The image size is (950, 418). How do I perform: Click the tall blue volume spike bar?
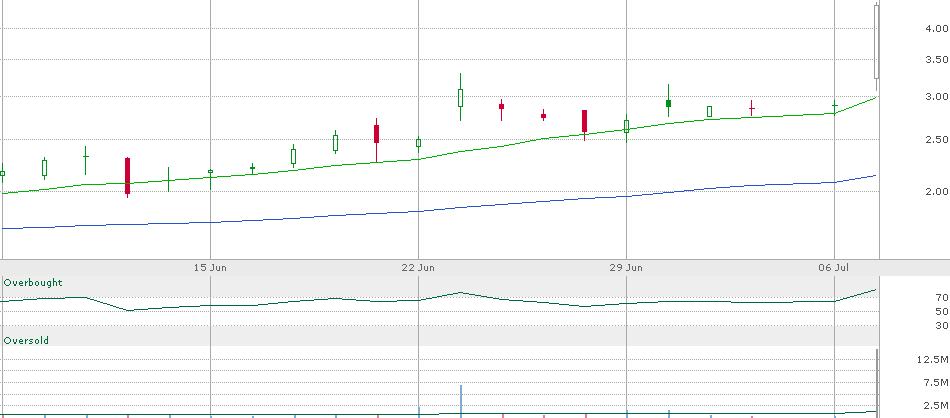pos(460,400)
